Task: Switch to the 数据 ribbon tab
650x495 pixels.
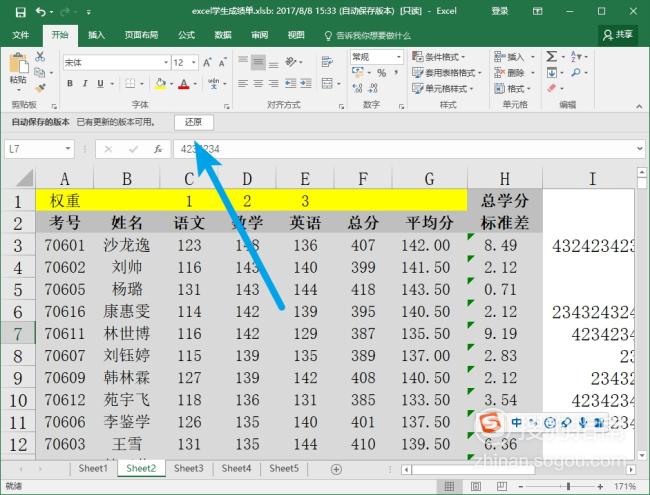Action: pos(223,35)
